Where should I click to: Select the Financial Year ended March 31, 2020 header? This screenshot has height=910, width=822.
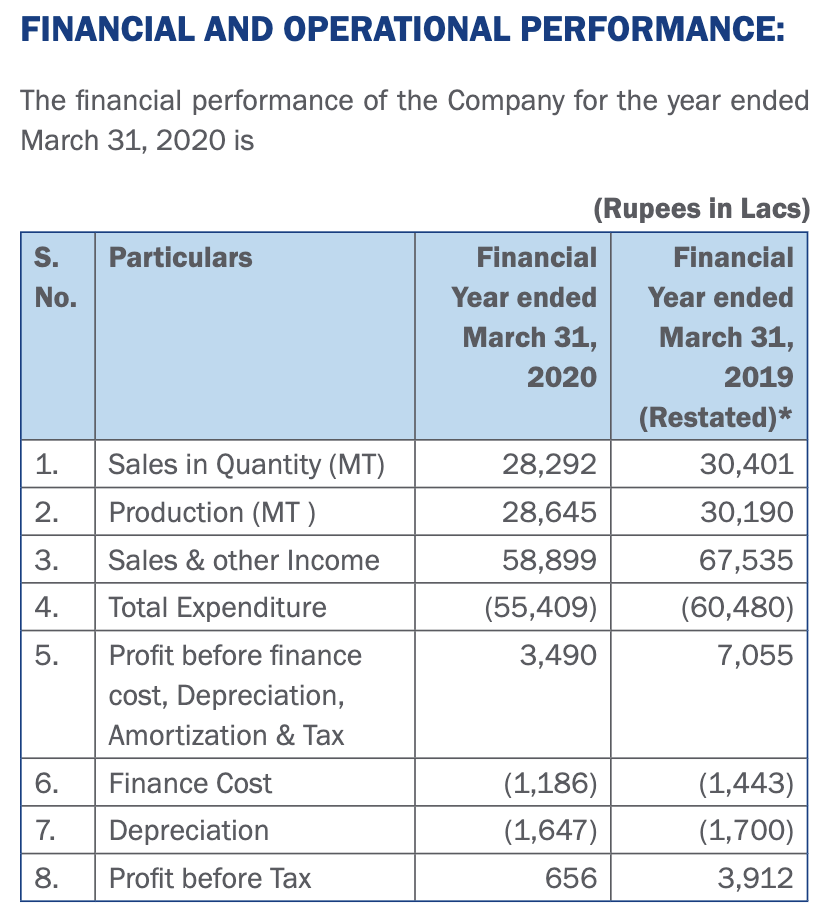click(524, 317)
